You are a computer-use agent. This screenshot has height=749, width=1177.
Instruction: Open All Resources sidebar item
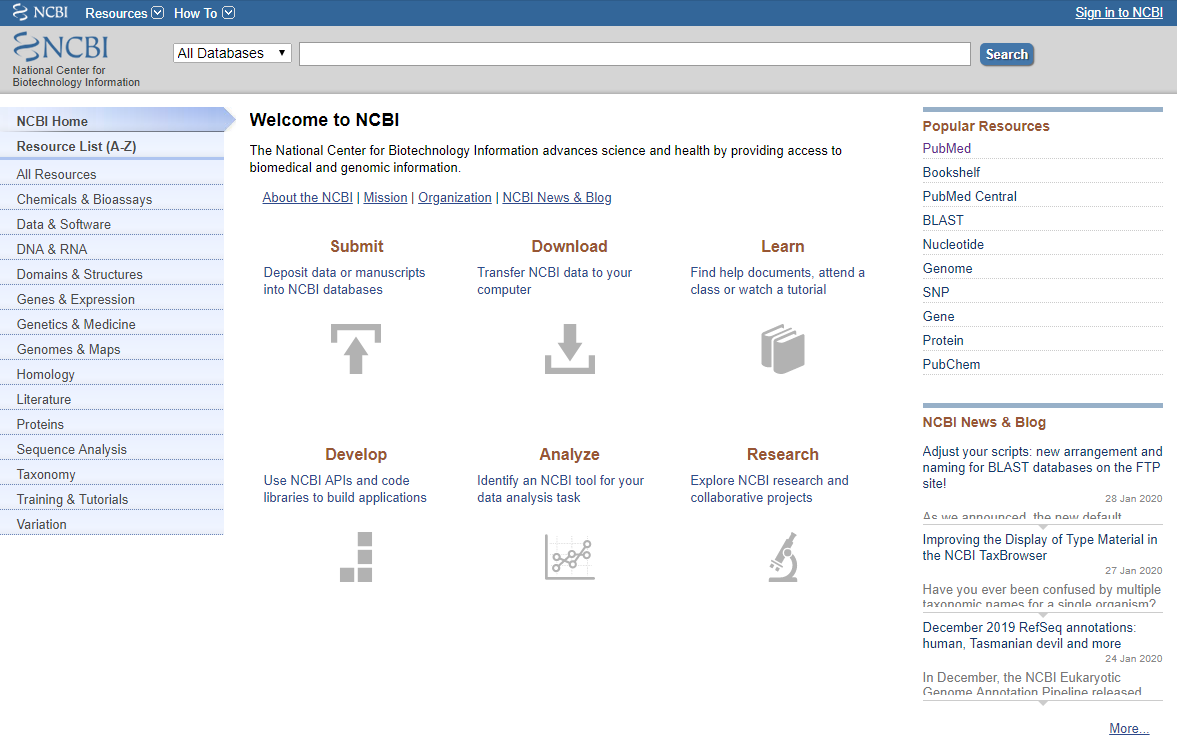coord(112,174)
